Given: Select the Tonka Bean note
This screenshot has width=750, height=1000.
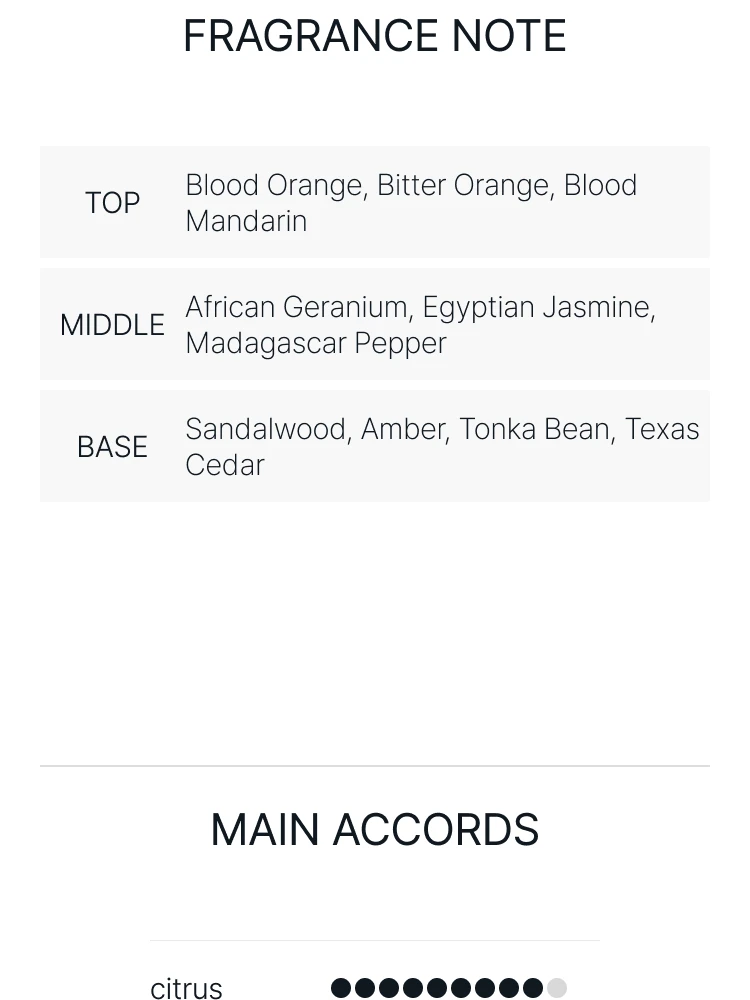Looking at the screenshot, I should pos(535,430).
